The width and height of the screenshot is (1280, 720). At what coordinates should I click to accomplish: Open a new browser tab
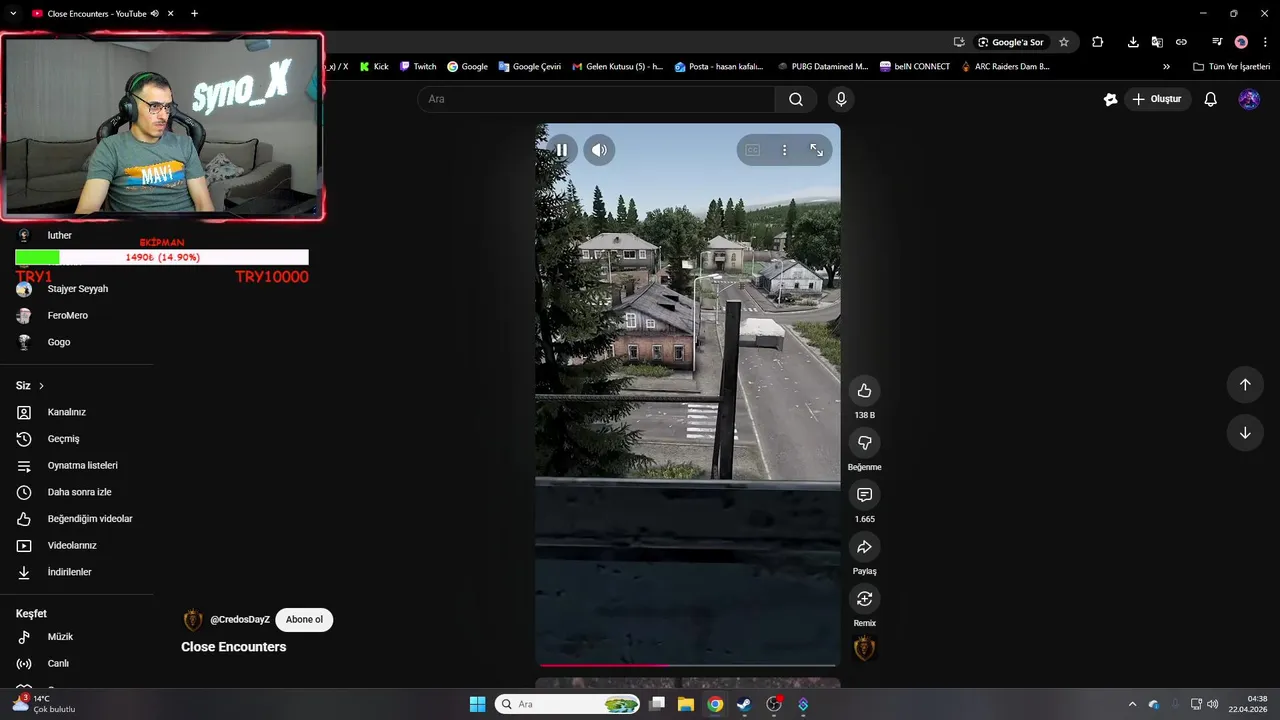[x=194, y=14]
